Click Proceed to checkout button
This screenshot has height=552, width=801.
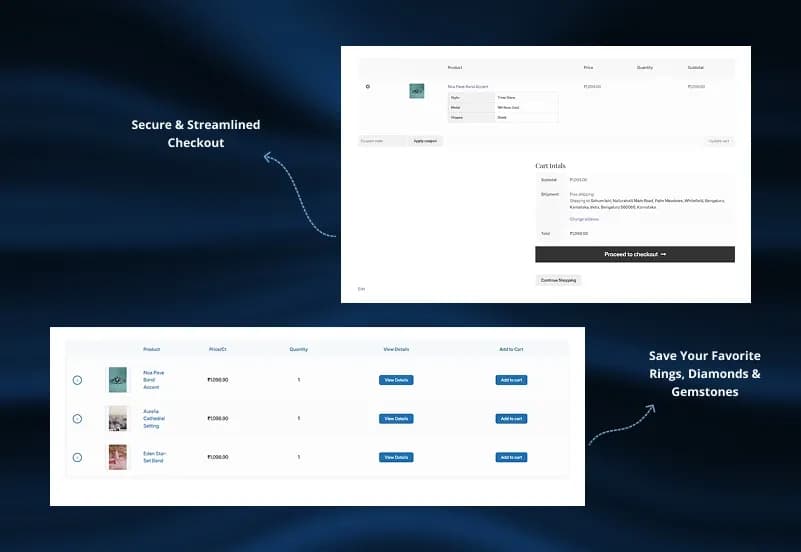pyautogui.click(x=635, y=254)
